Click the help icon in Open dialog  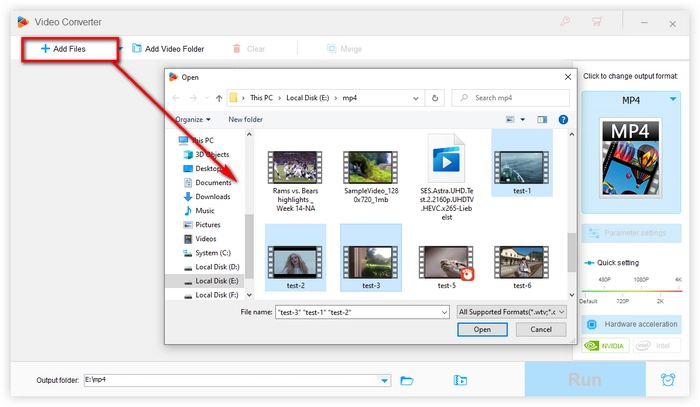(x=563, y=119)
